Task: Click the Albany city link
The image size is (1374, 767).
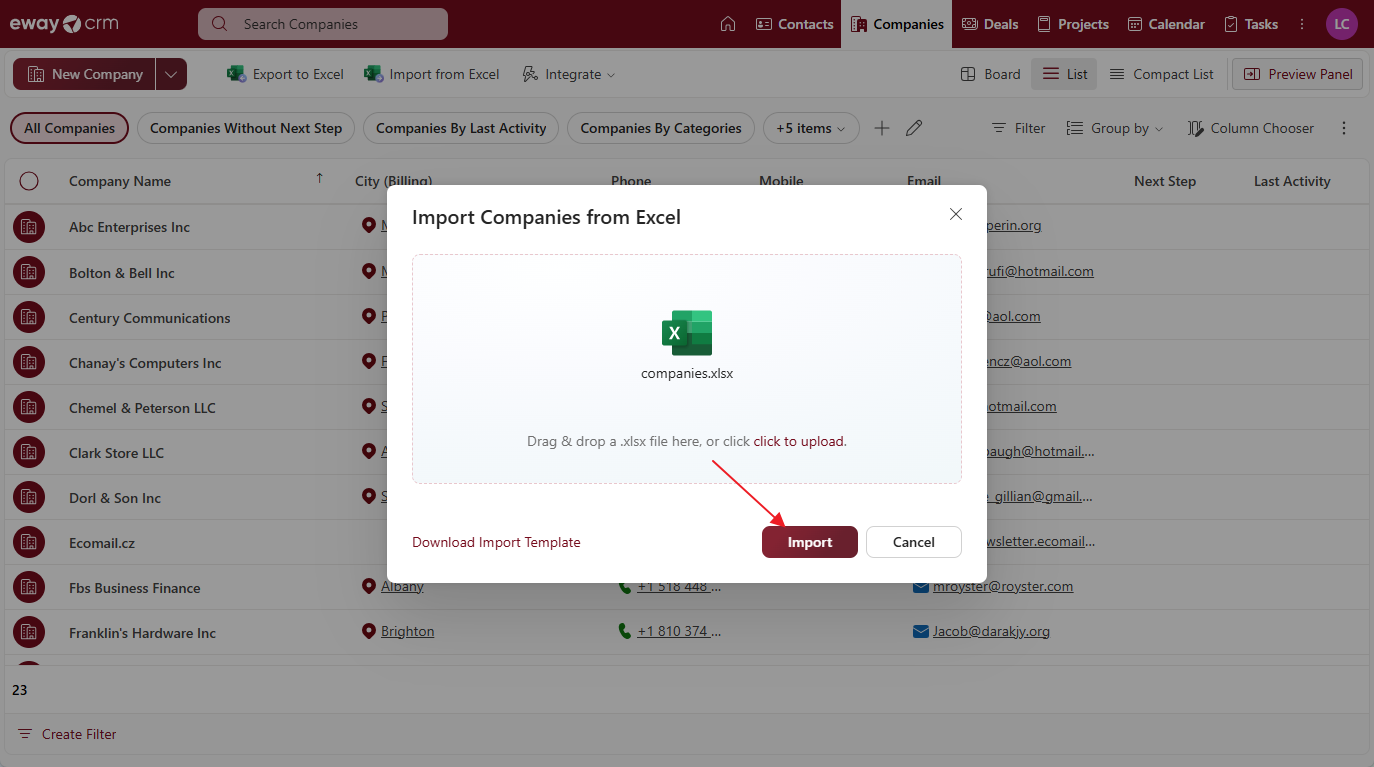Action: point(402,587)
